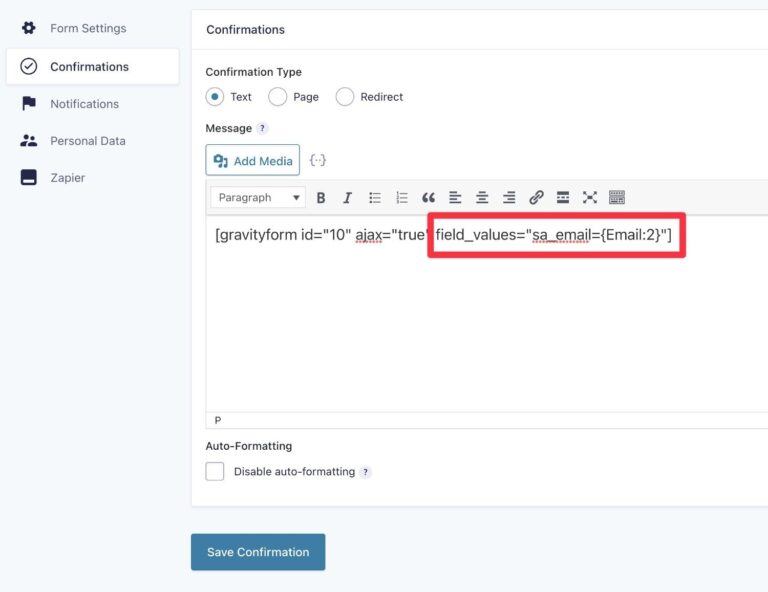Click the insert link icon
This screenshot has height=592, width=768.
536,198
